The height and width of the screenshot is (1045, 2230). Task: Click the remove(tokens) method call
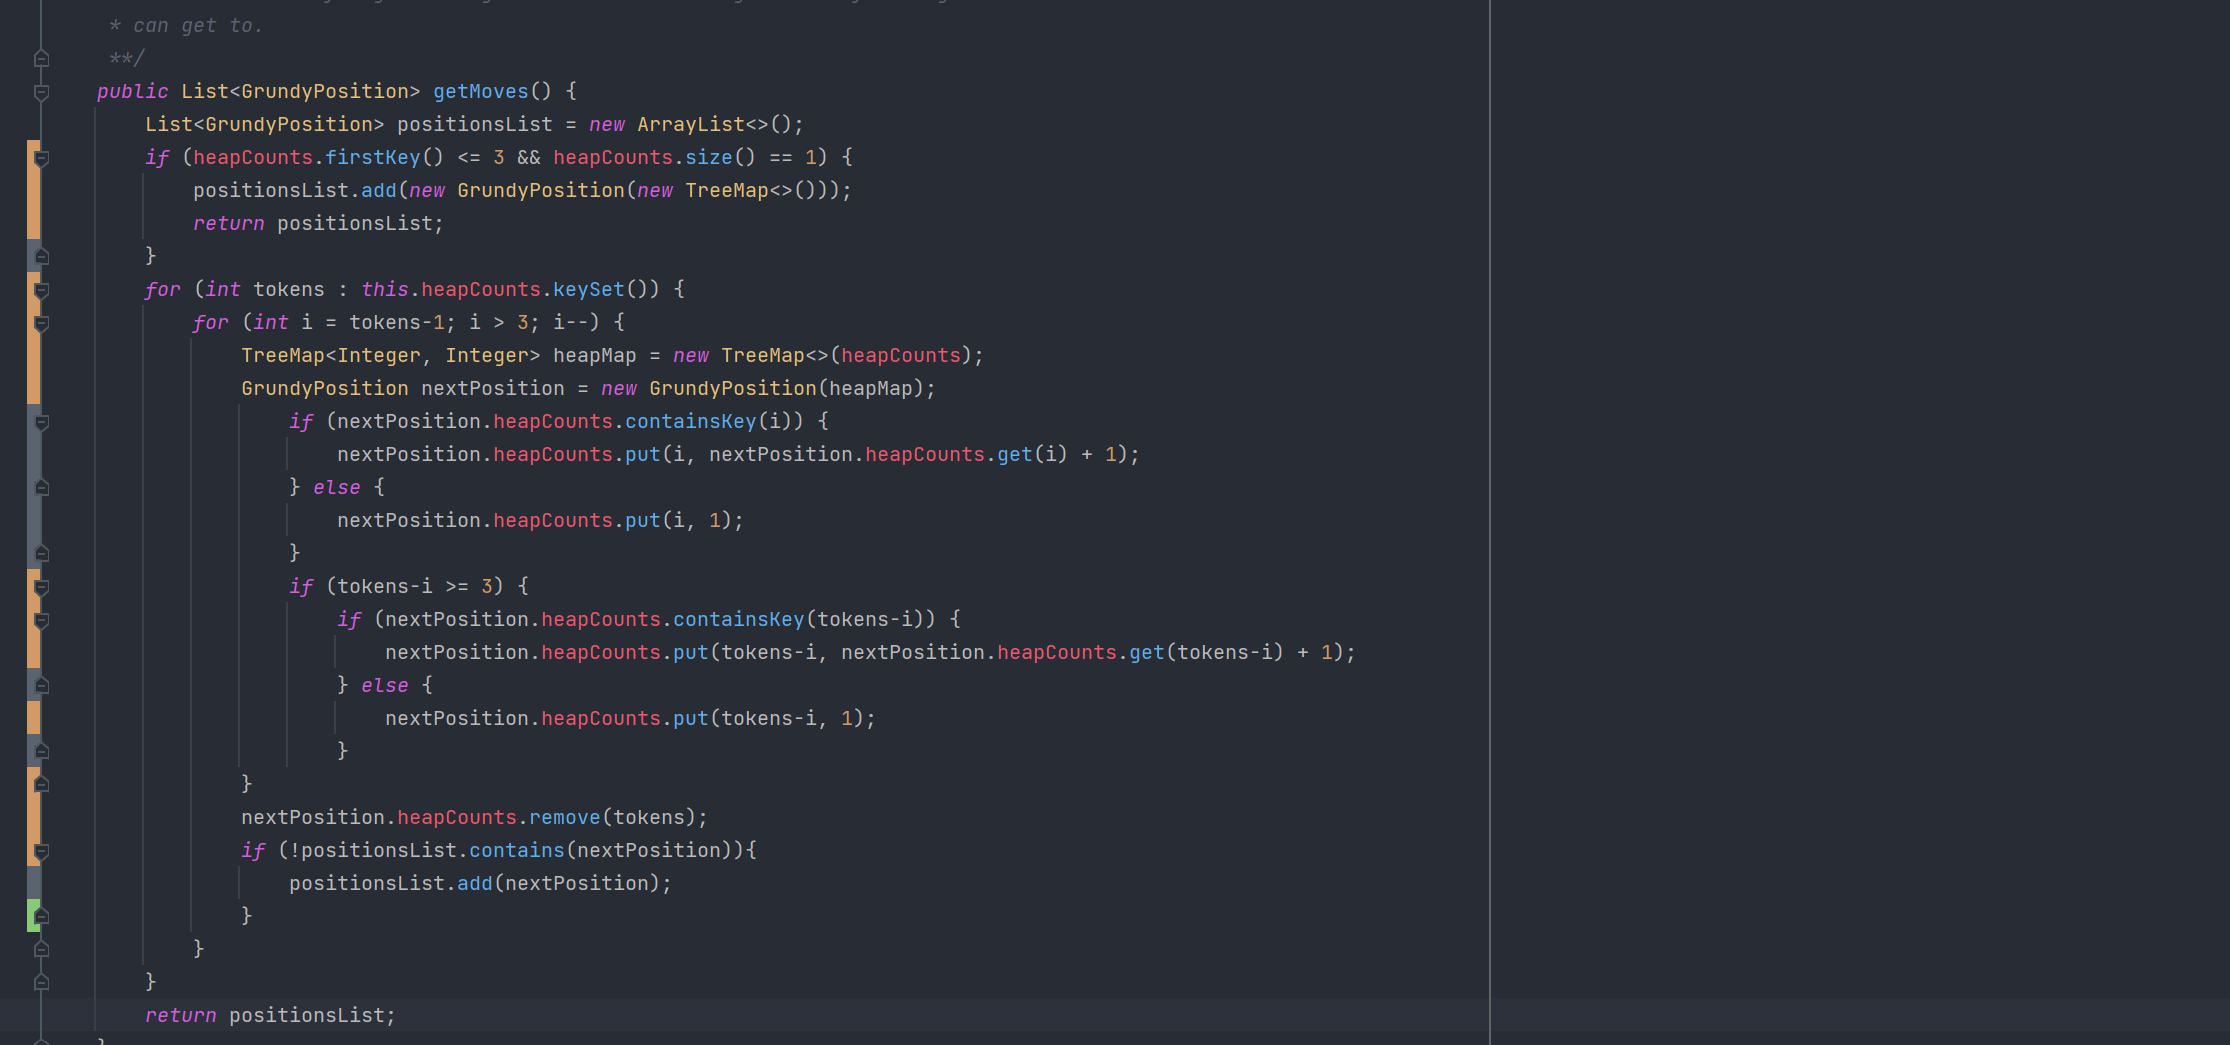[x=564, y=818]
